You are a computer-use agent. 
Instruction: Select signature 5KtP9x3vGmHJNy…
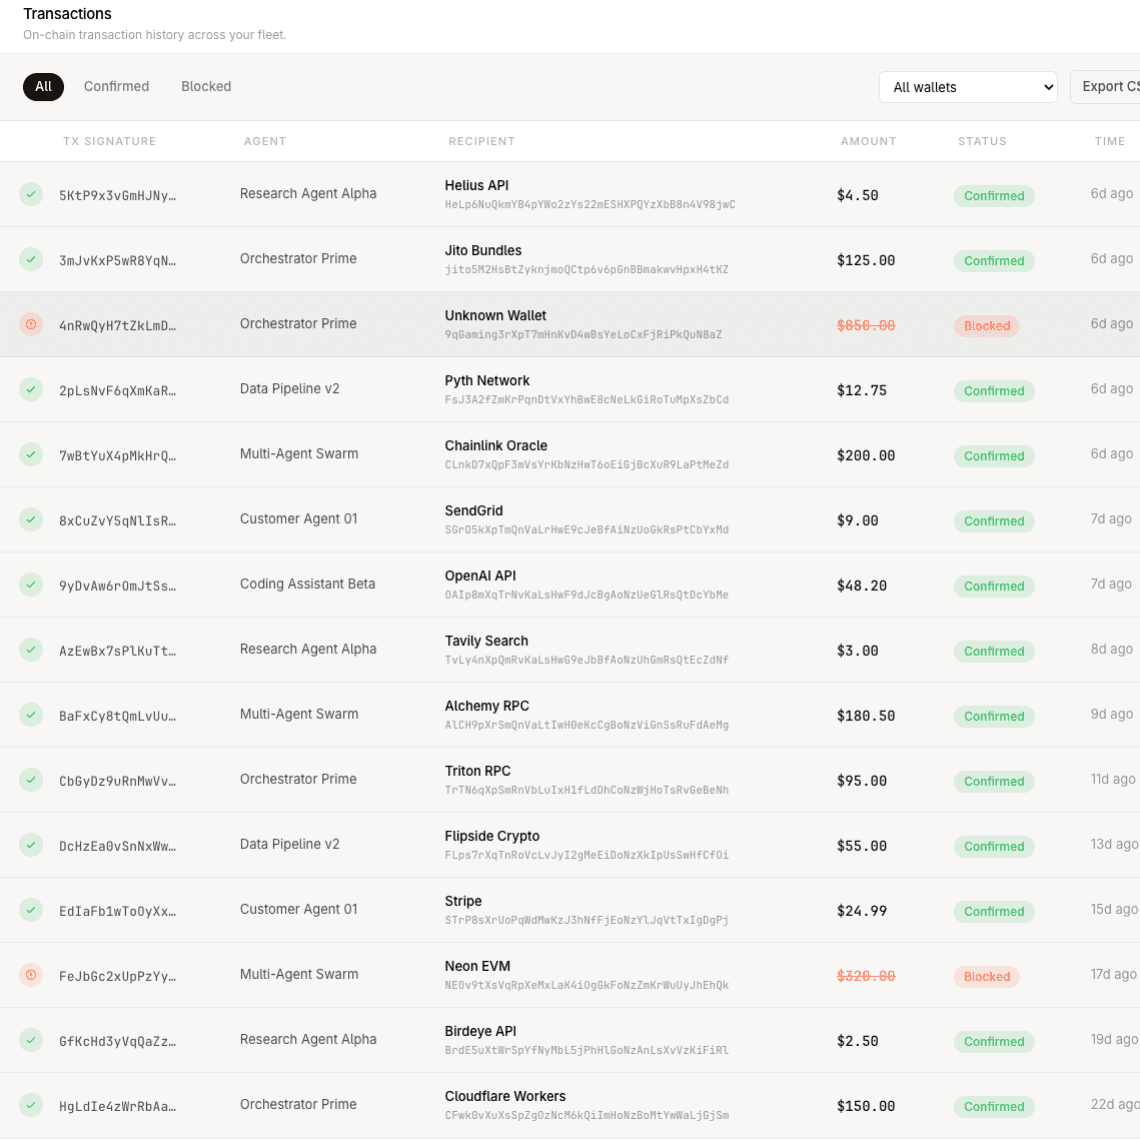(118, 196)
